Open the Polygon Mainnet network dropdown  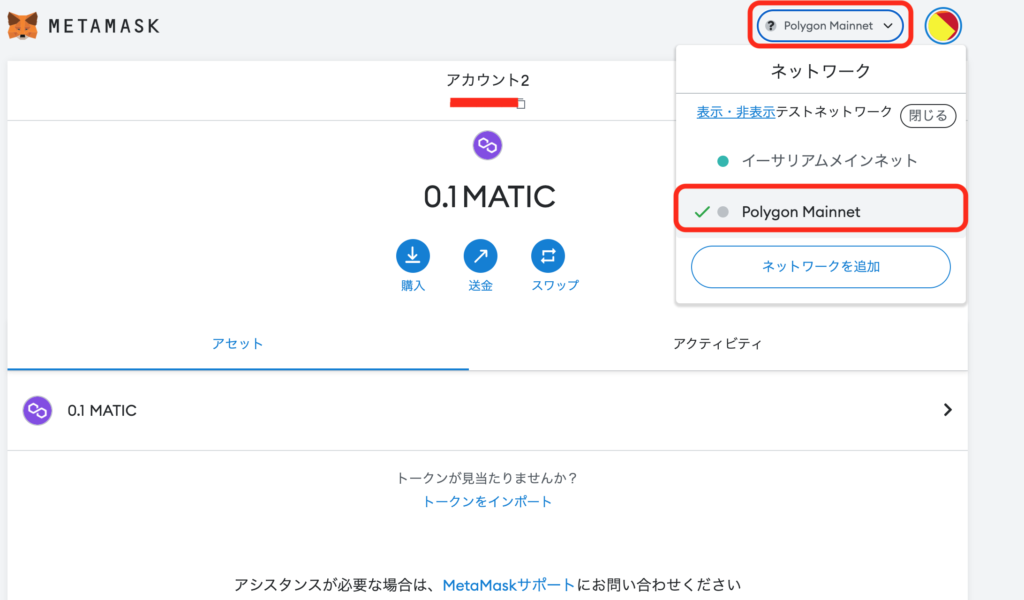[x=829, y=26]
